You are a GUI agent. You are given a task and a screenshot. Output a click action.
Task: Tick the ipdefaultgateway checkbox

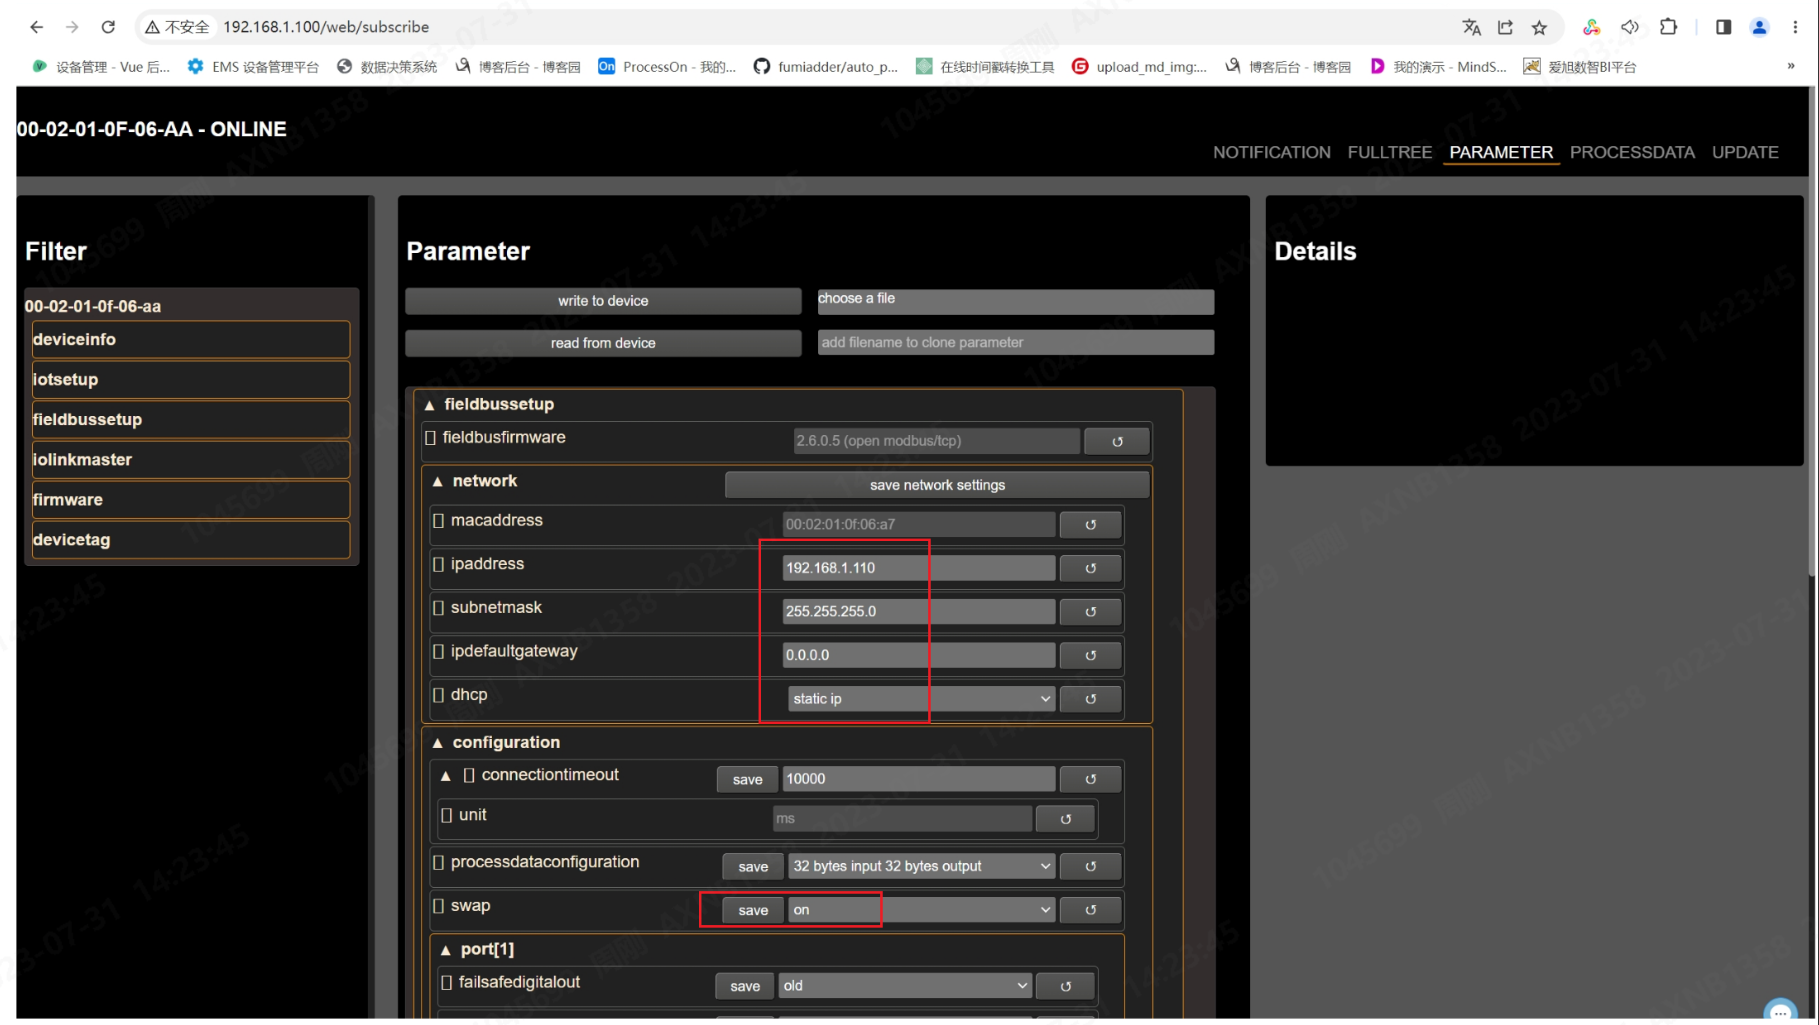point(439,651)
